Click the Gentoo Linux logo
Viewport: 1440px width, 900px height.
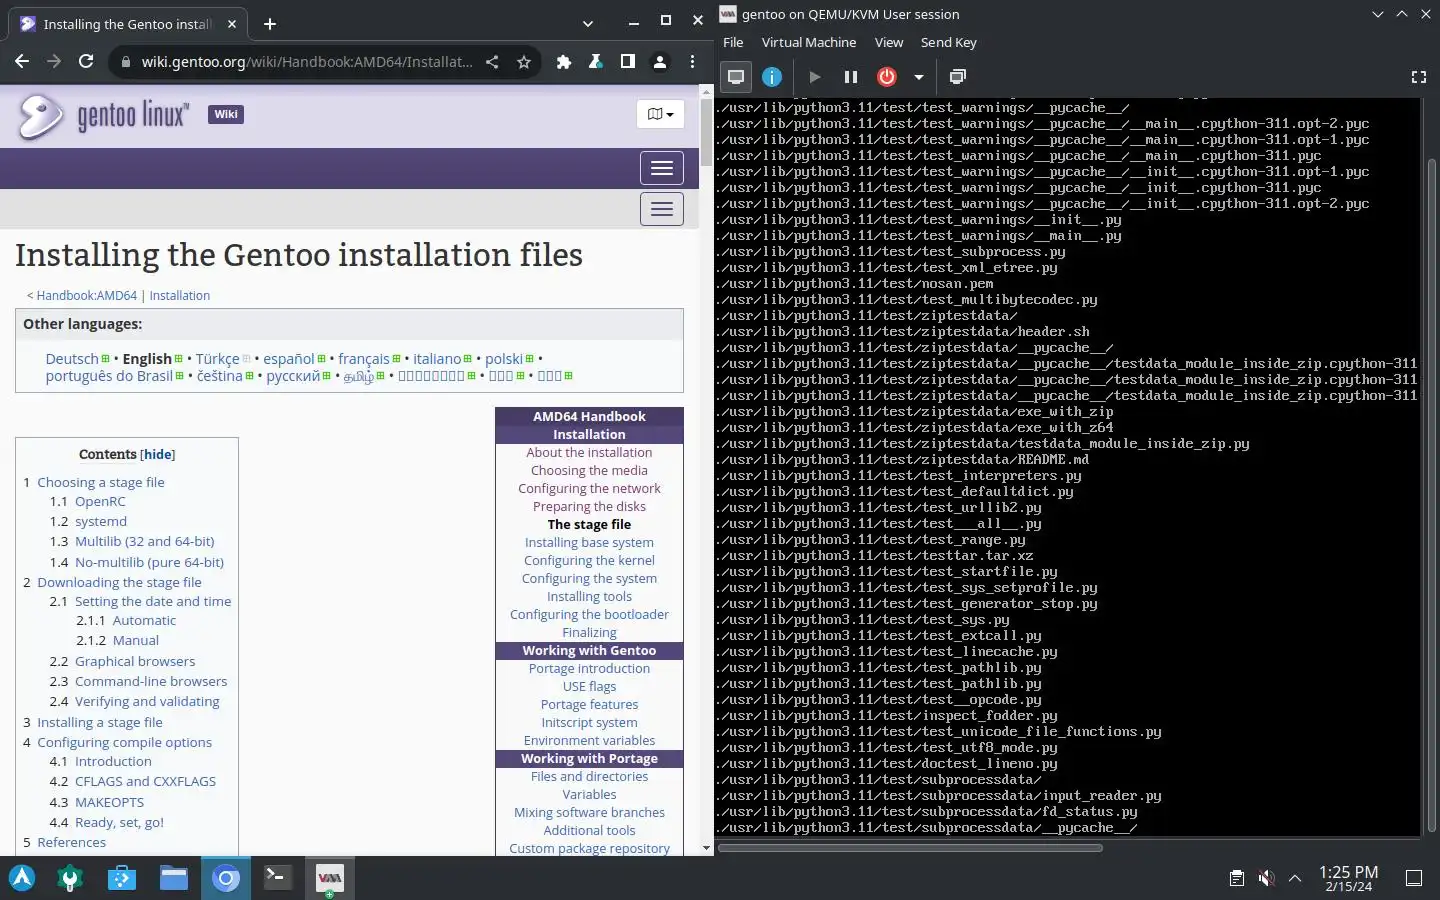click(103, 115)
